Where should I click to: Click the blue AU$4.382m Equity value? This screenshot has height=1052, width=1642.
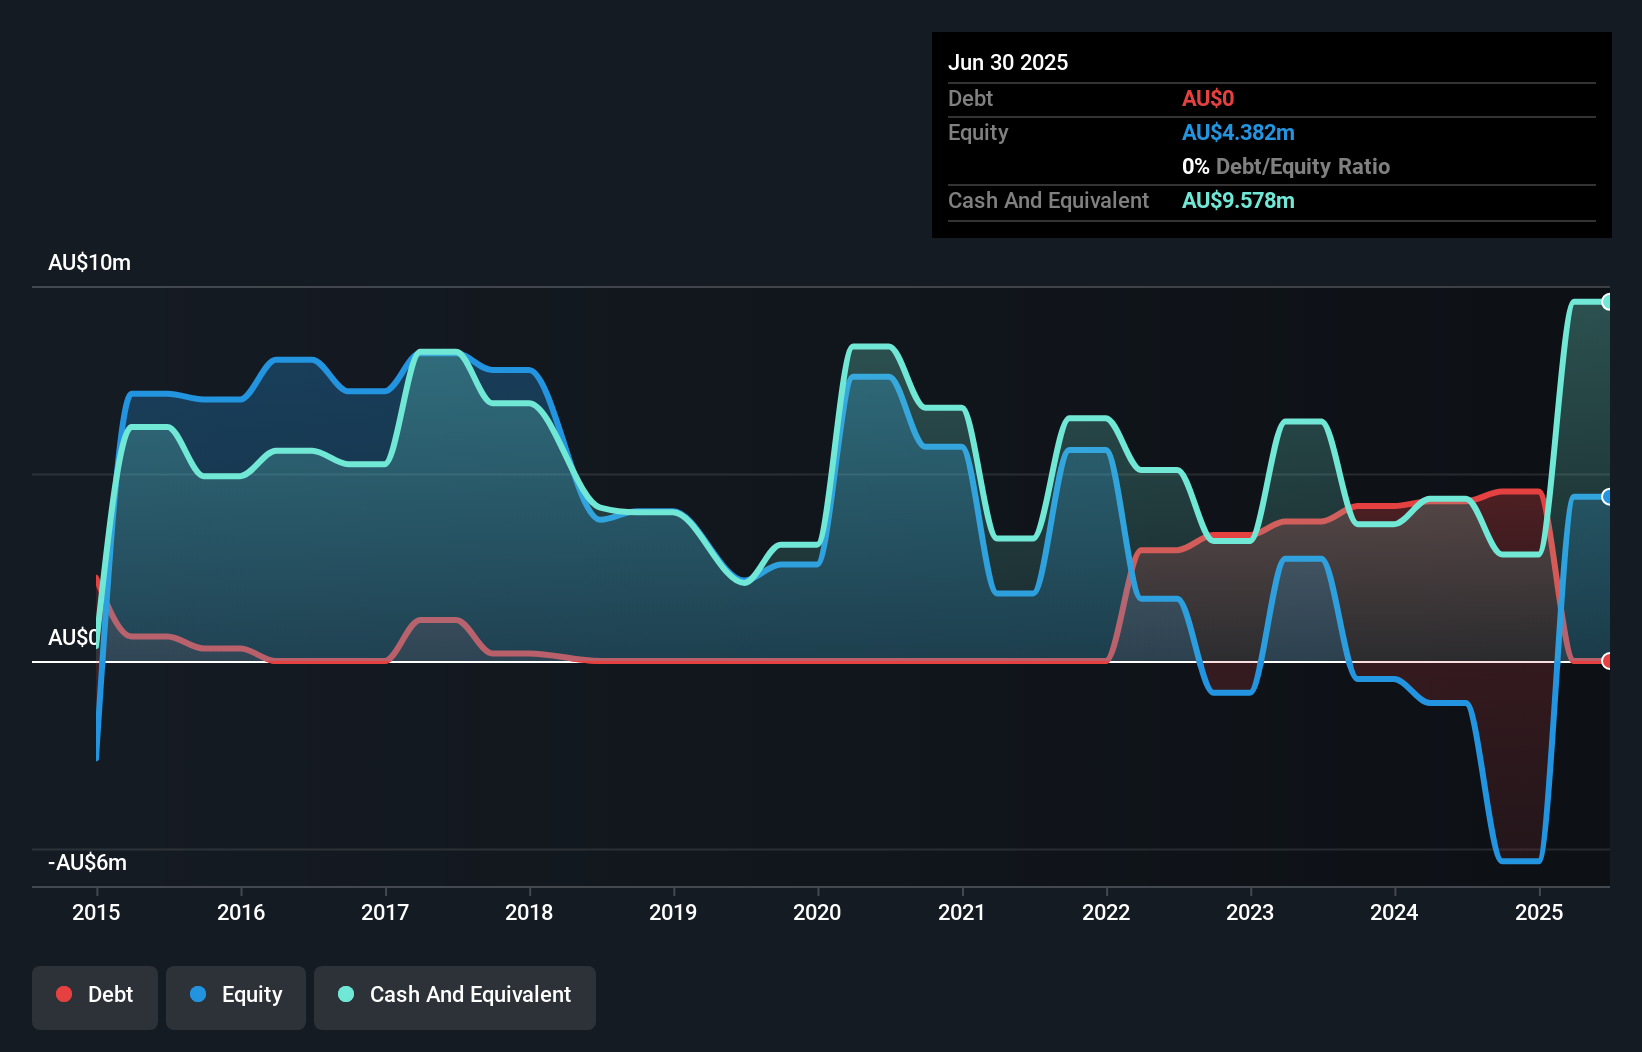[1238, 132]
